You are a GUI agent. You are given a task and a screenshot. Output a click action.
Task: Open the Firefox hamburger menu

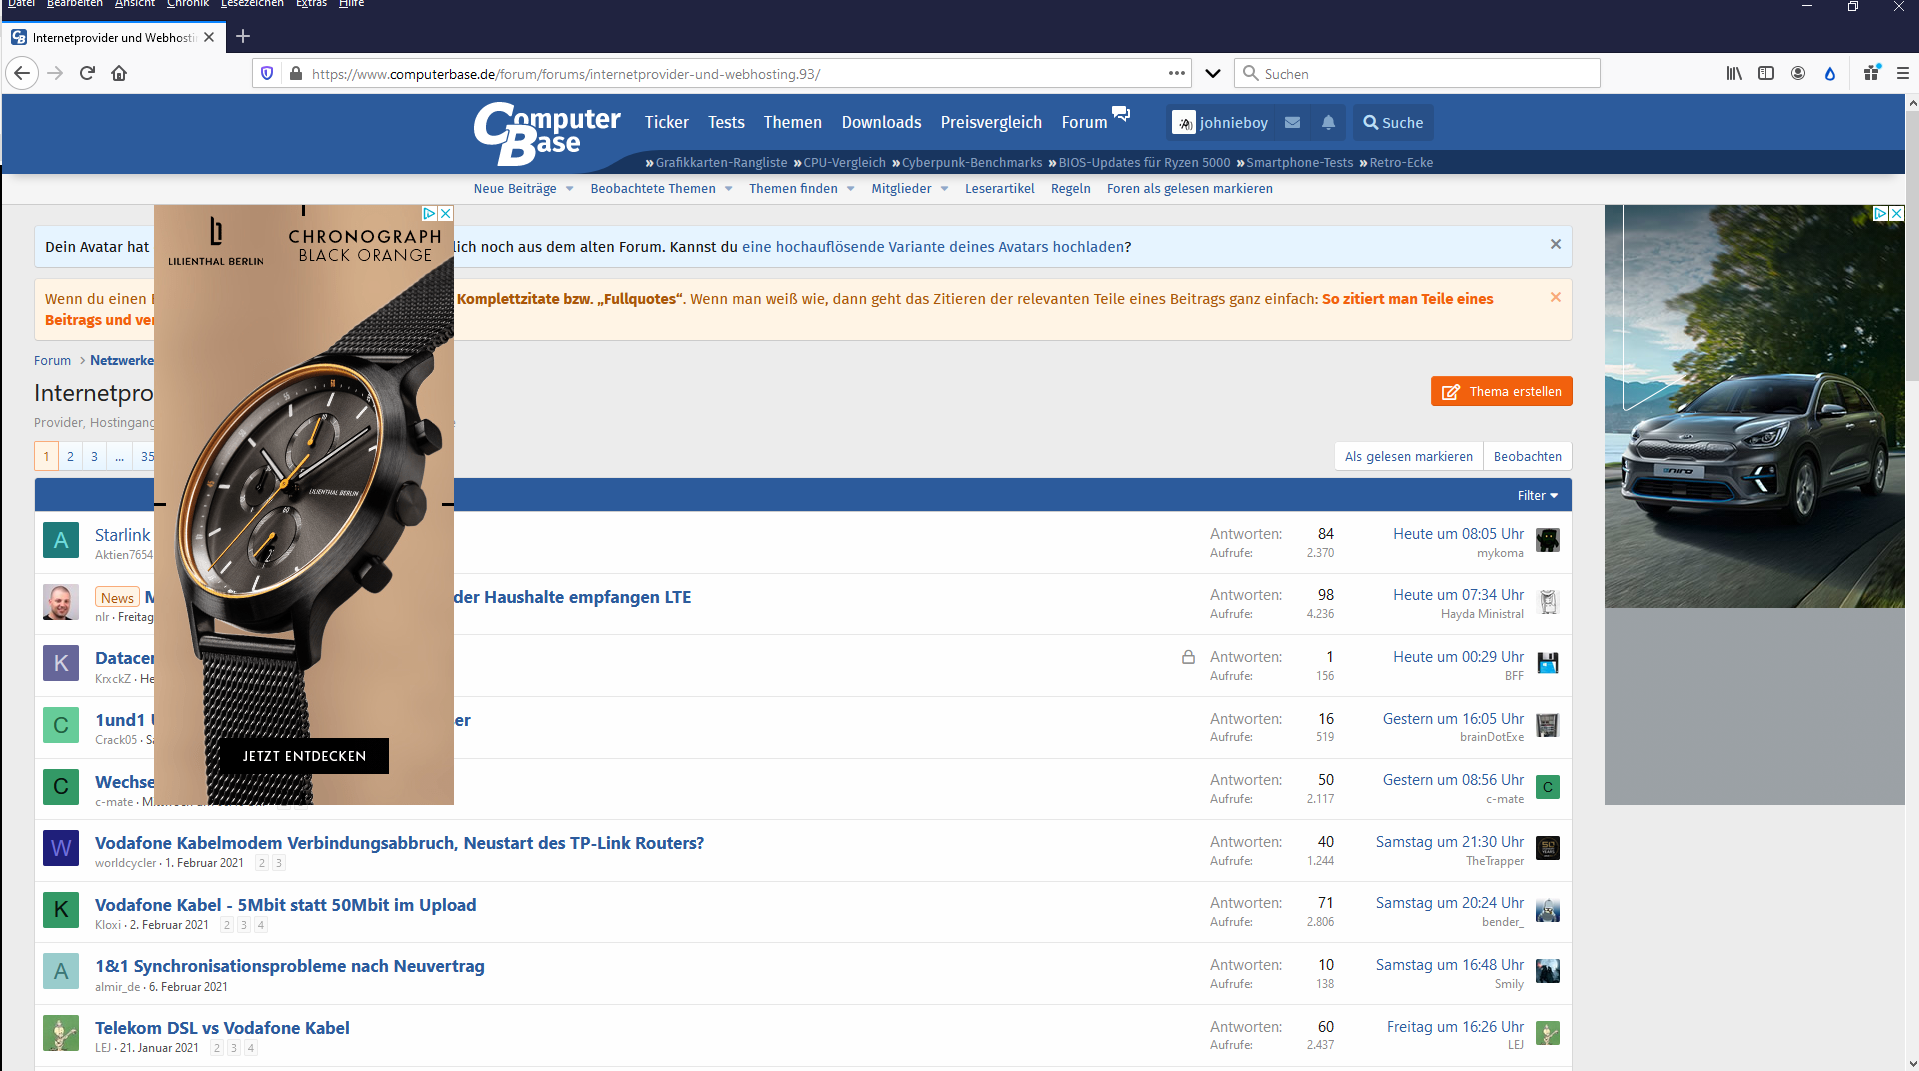1903,73
